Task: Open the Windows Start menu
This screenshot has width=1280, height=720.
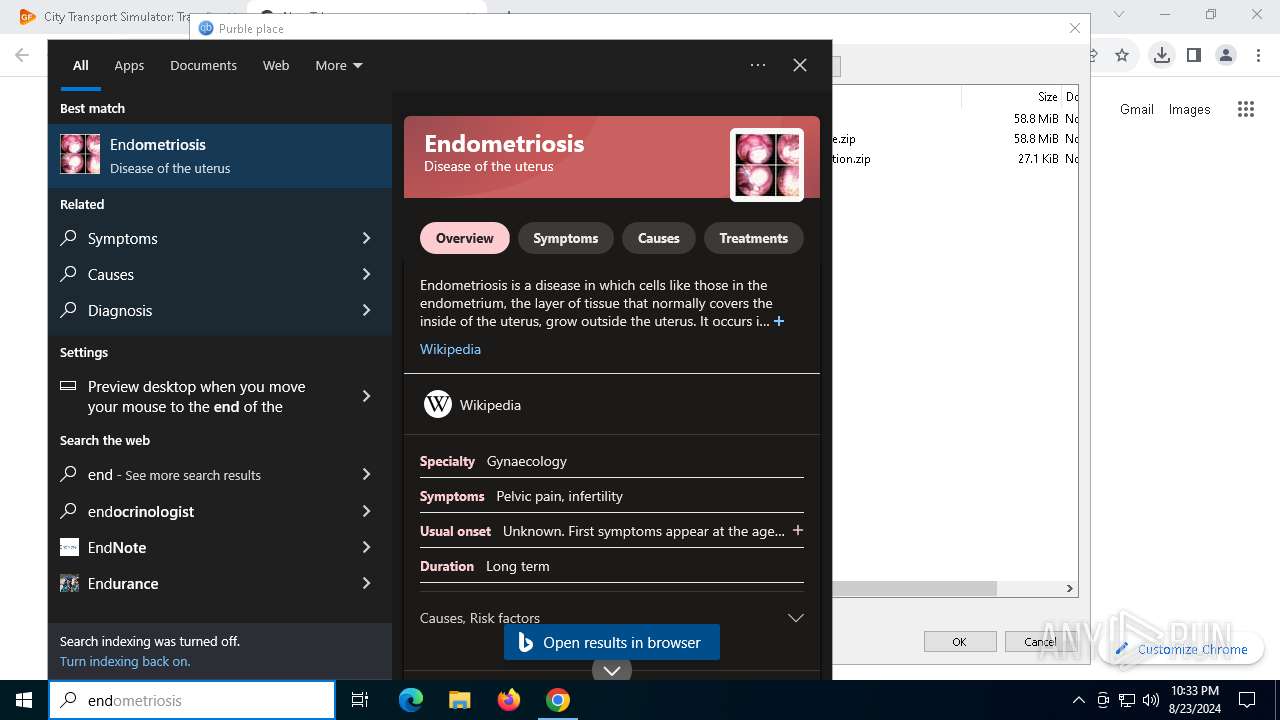Action: 24,700
